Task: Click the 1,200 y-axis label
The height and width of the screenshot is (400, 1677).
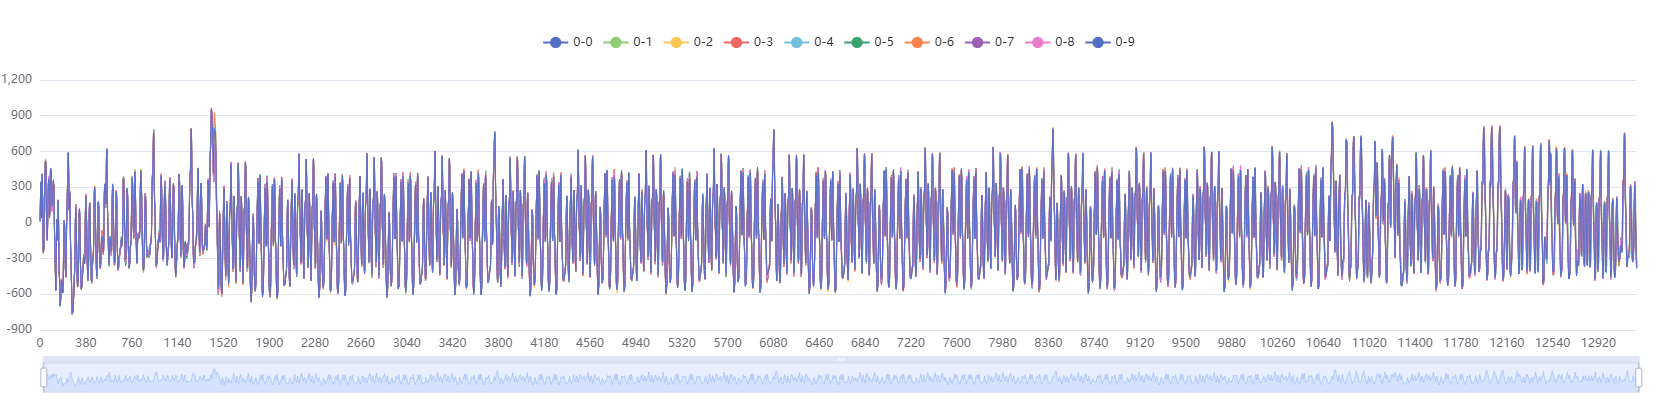Action: [x=17, y=79]
